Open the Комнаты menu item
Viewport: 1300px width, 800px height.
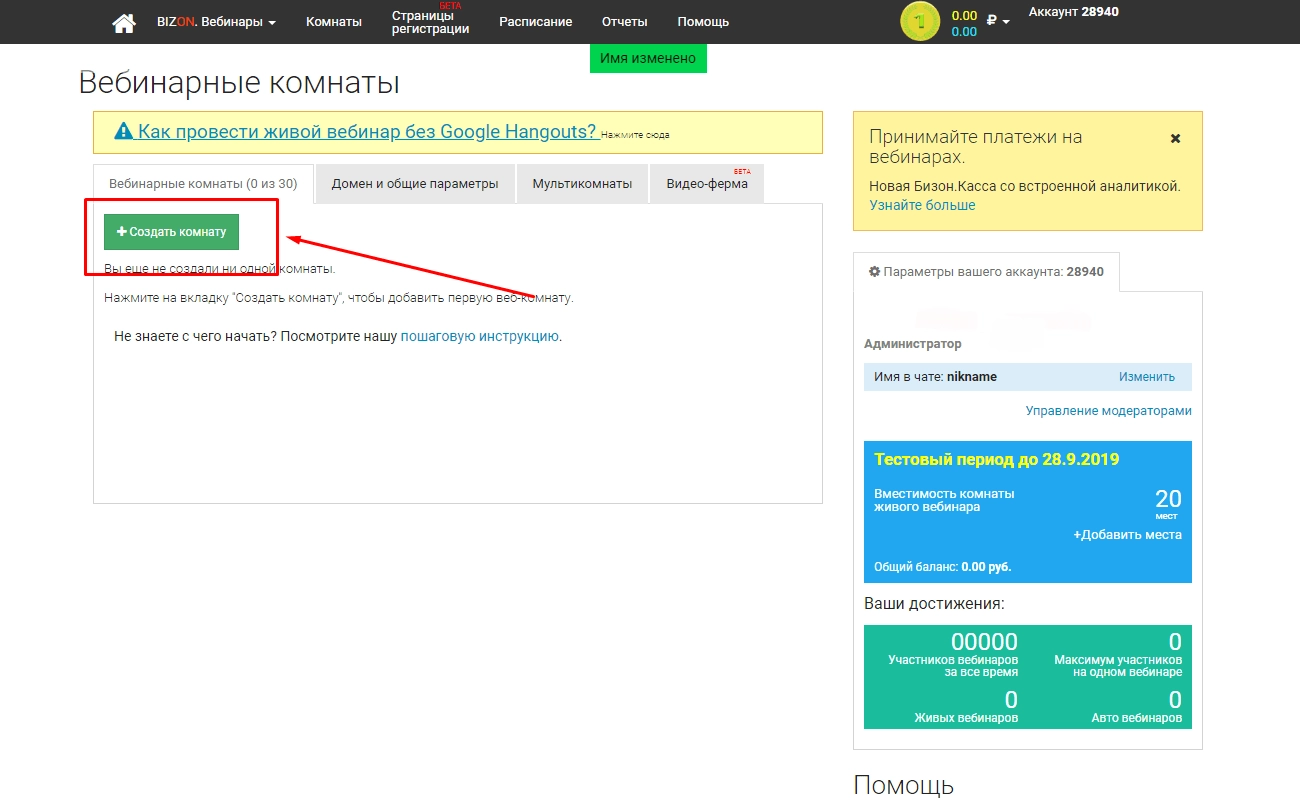334,22
